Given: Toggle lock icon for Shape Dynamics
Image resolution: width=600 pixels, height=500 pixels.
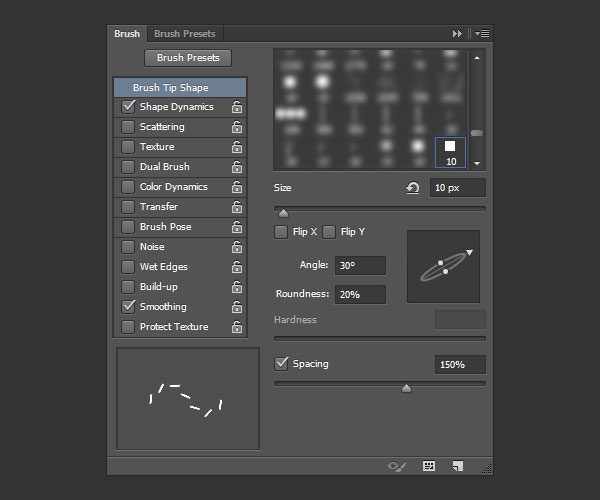Looking at the screenshot, I should pyautogui.click(x=237, y=107).
